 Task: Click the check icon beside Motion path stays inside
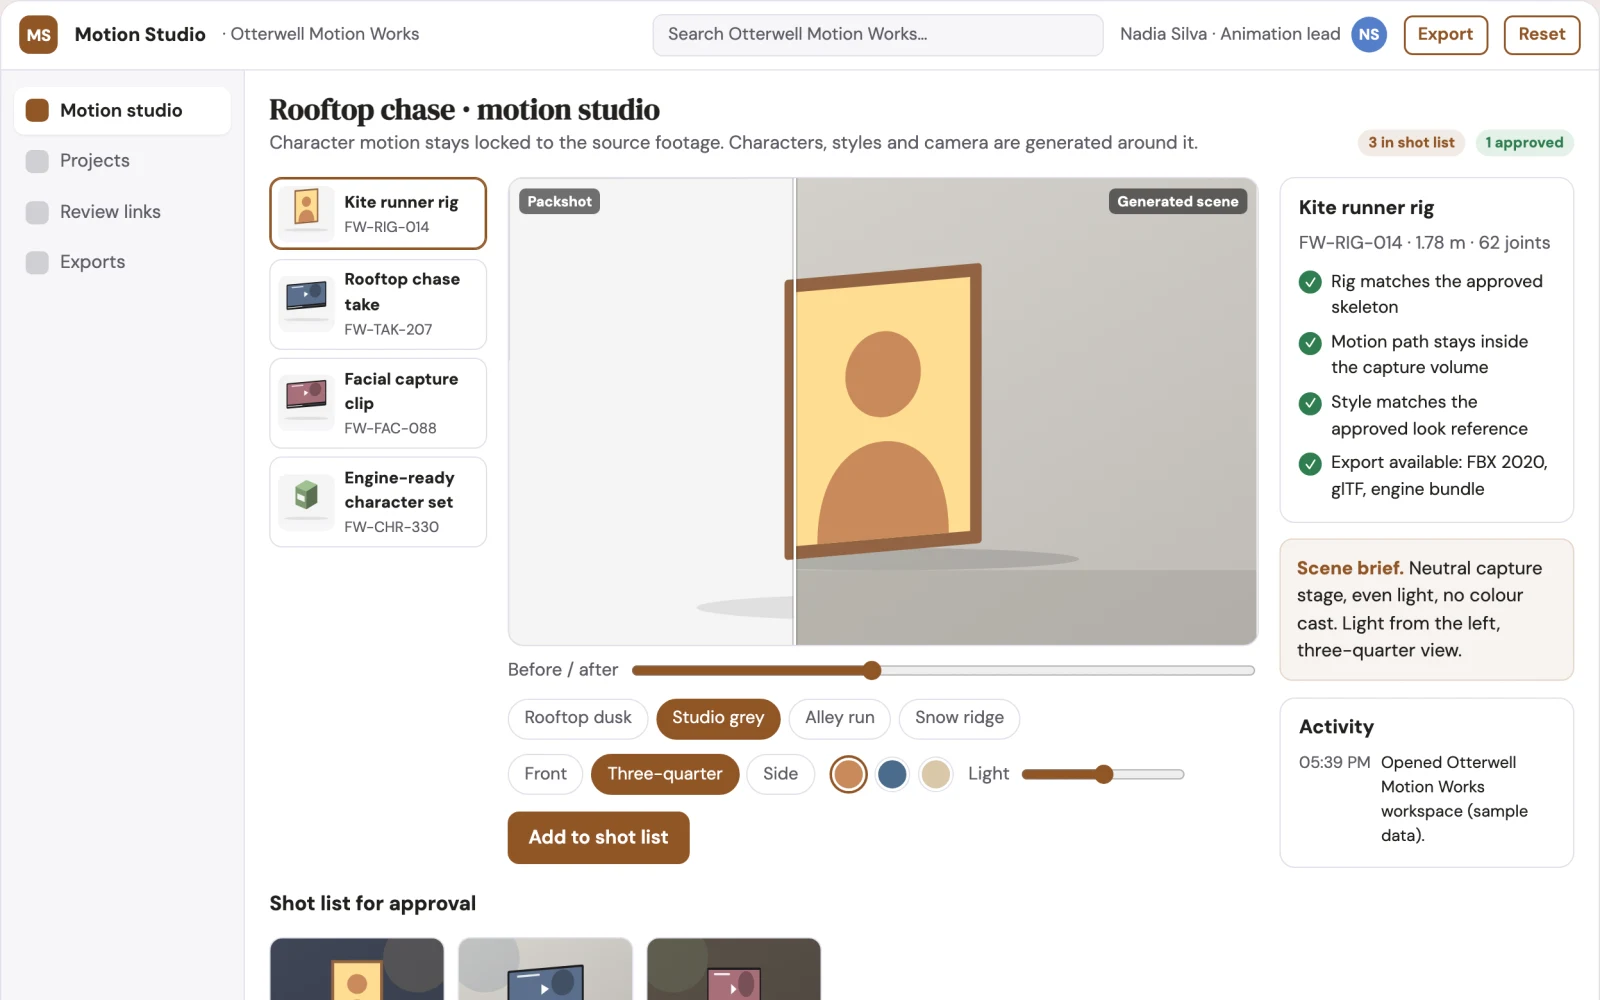(x=1310, y=343)
